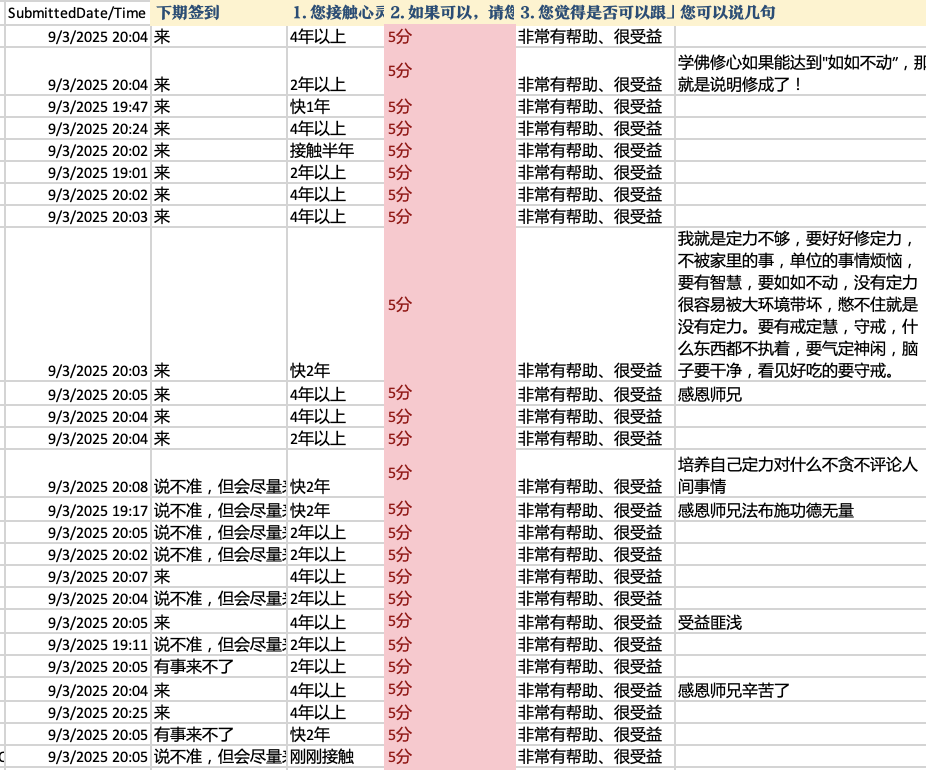Click the 5分 cell in the 感恩师兄 row

(450, 394)
